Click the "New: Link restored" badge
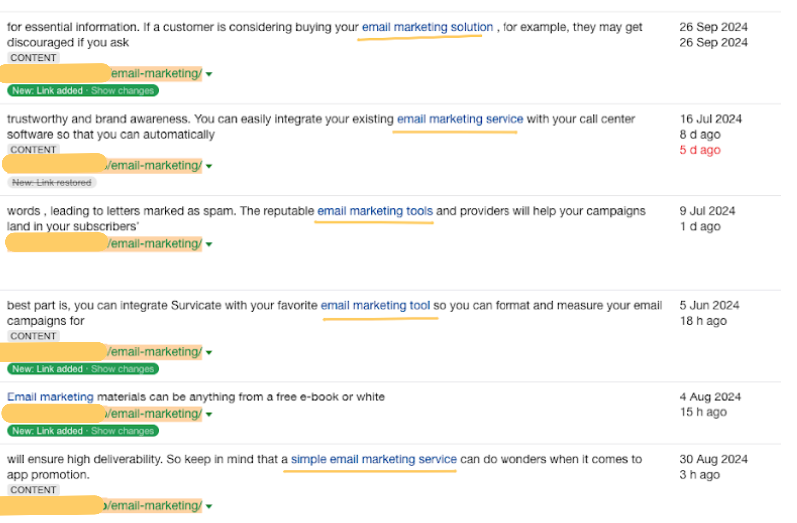This screenshot has width=797, height=523. coord(51,183)
